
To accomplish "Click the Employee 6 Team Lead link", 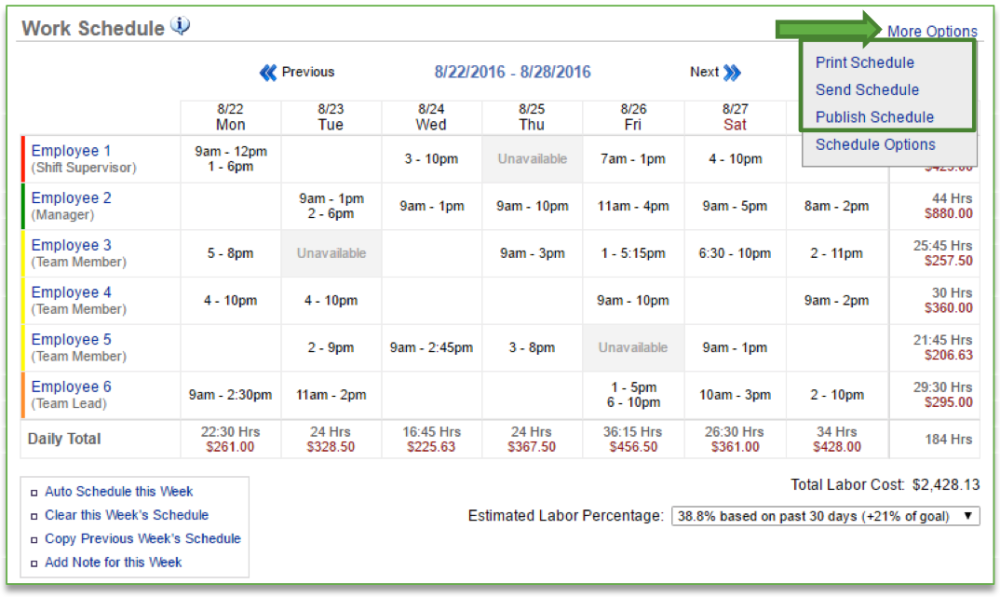I will [71, 386].
